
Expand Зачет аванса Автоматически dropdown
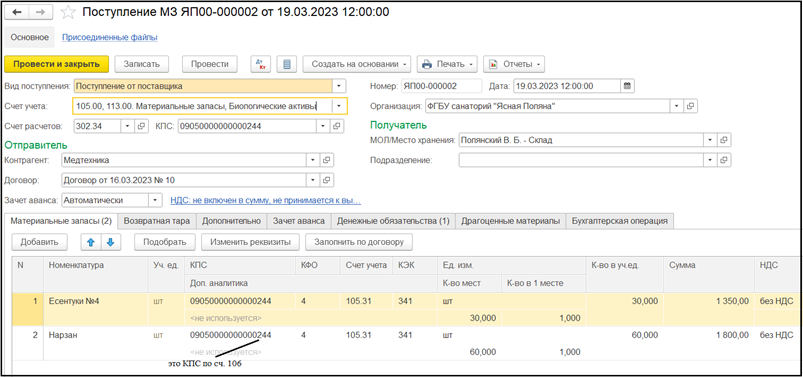(155, 201)
